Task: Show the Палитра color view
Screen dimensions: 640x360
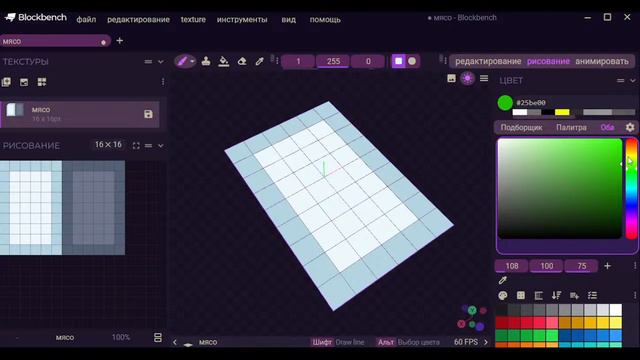Action: [x=571, y=127]
